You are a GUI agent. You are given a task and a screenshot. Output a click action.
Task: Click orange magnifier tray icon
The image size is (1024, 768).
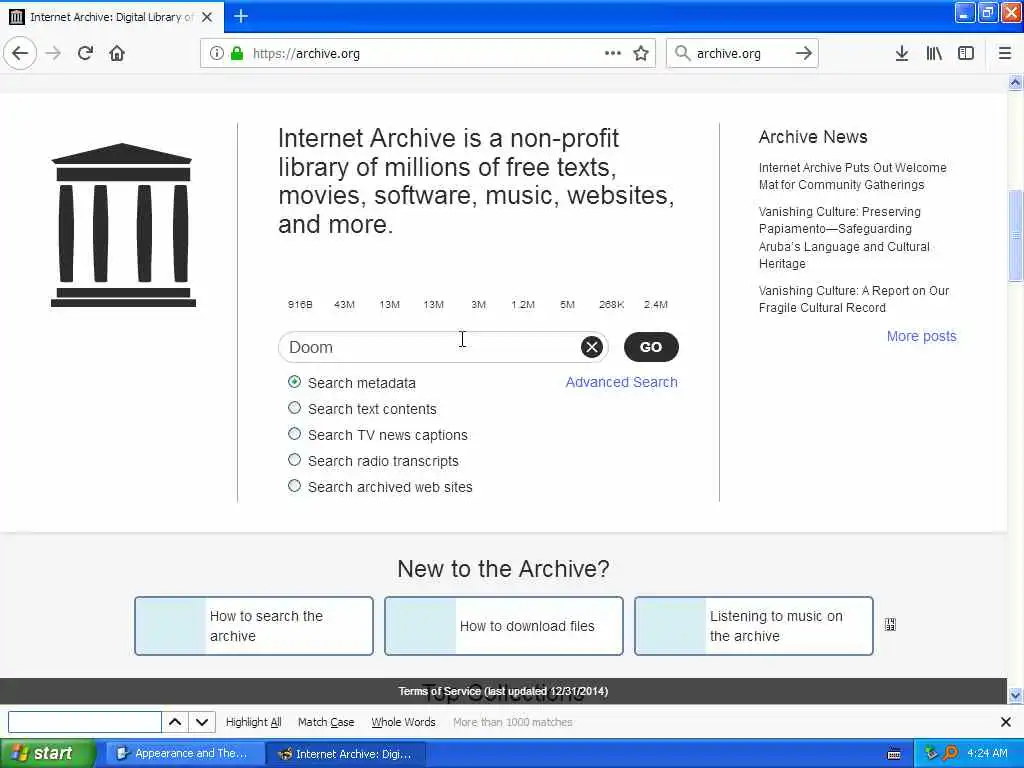point(951,754)
